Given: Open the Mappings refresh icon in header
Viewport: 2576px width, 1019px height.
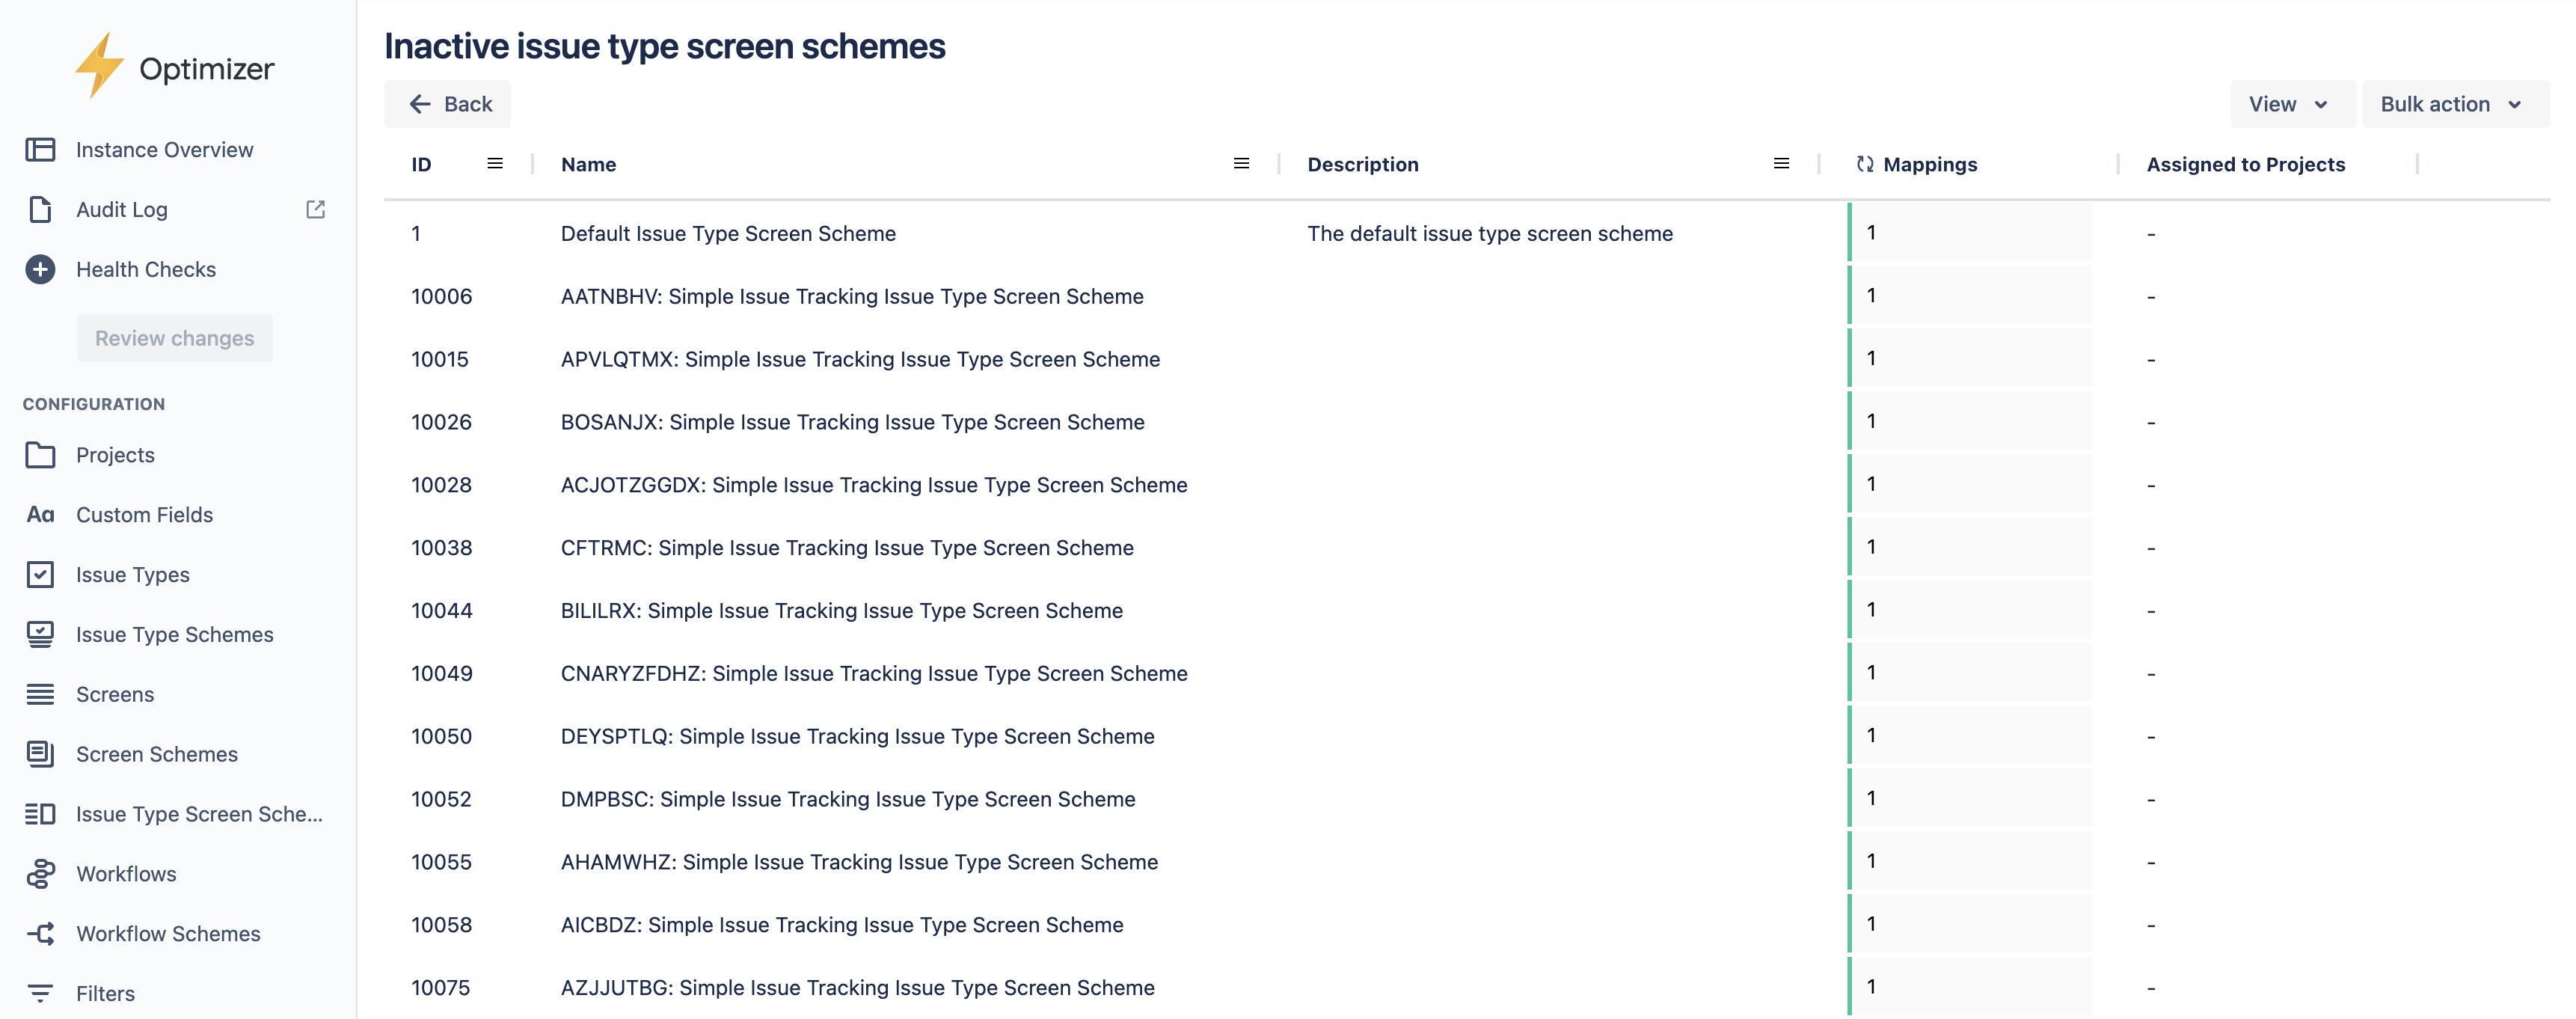Looking at the screenshot, I should (1863, 164).
